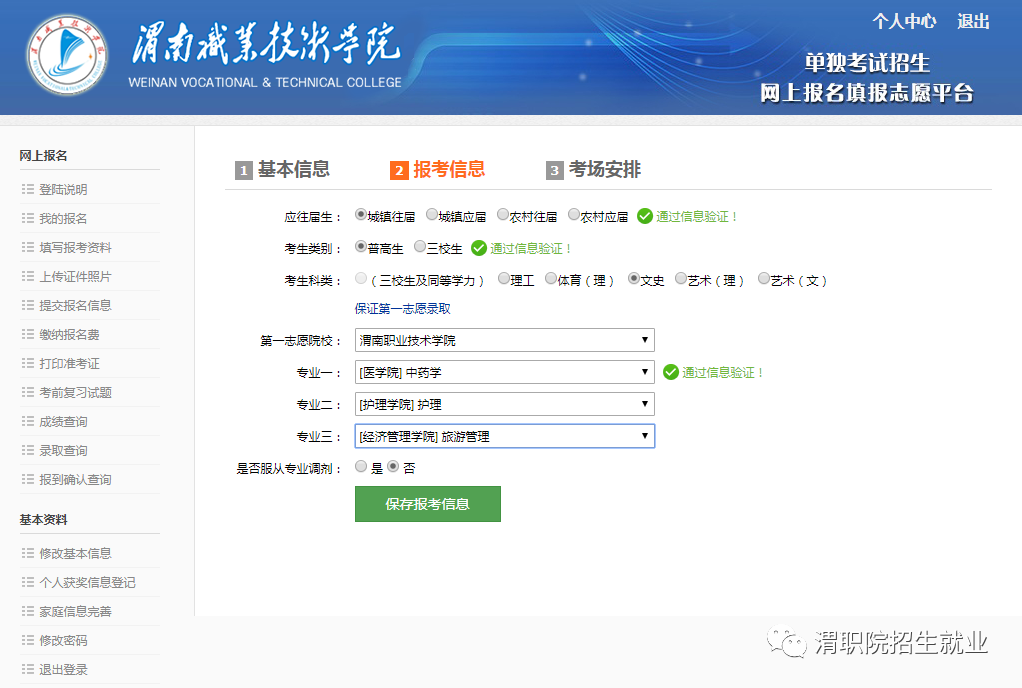Screen dimensions: 1022x688
Task: Click the orange step 2 number badge
Action: (399, 171)
